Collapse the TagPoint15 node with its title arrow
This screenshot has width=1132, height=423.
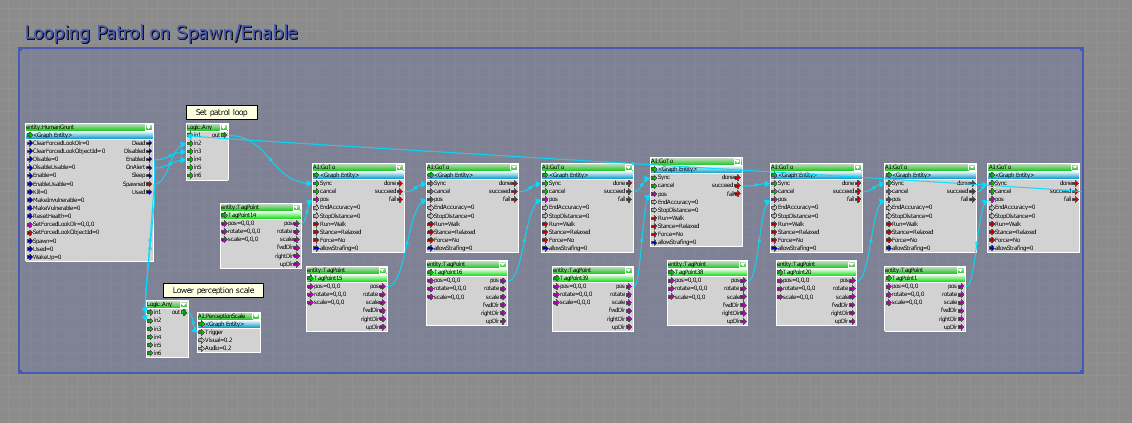tap(383, 271)
